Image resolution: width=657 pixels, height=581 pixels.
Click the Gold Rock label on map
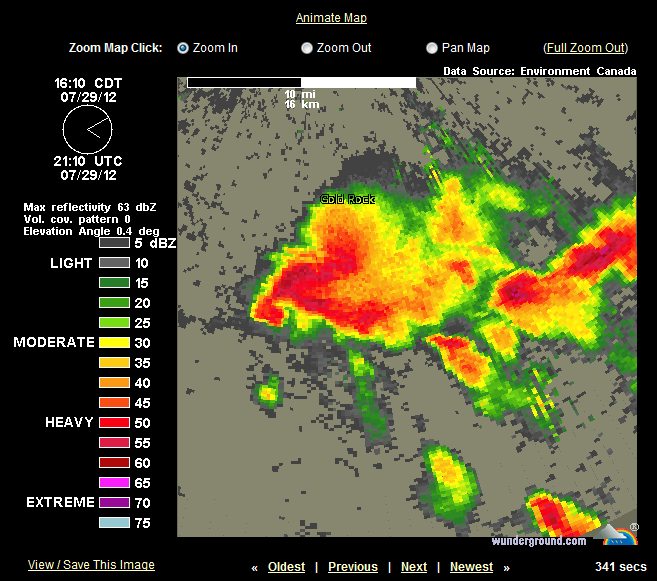347,199
